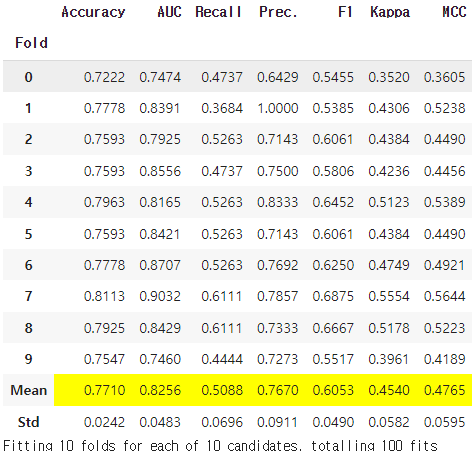476x452 pixels.
Task: Select fold 7 accuracy value 0.8113
Action: (104, 296)
